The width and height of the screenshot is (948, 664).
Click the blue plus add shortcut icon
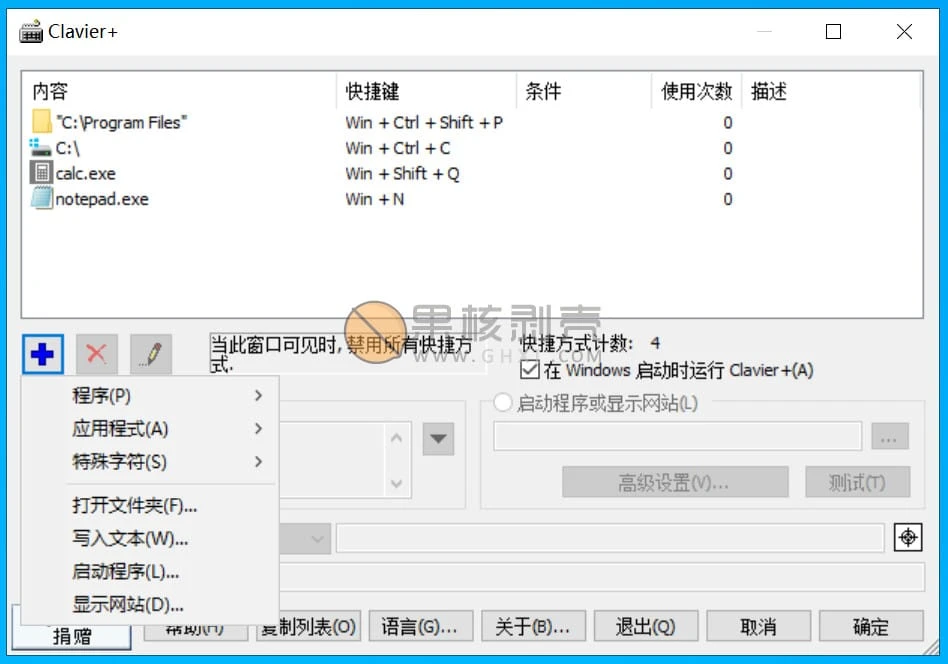[x=42, y=354]
